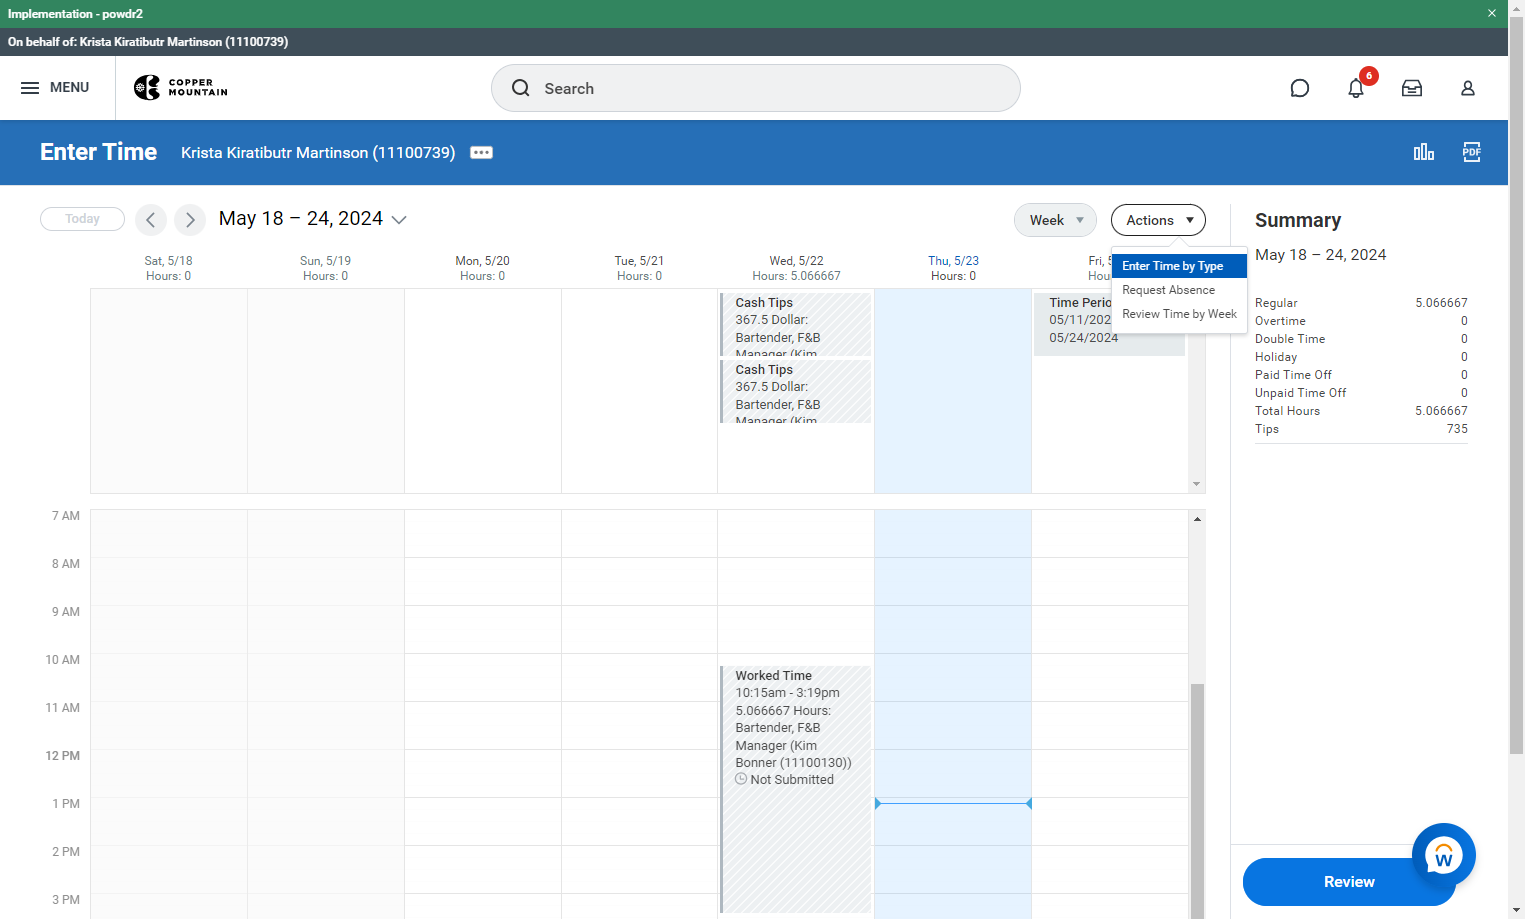Viewport: 1525px width, 919px height.
Task: Click the Copper Mountain logo
Action: (181, 88)
